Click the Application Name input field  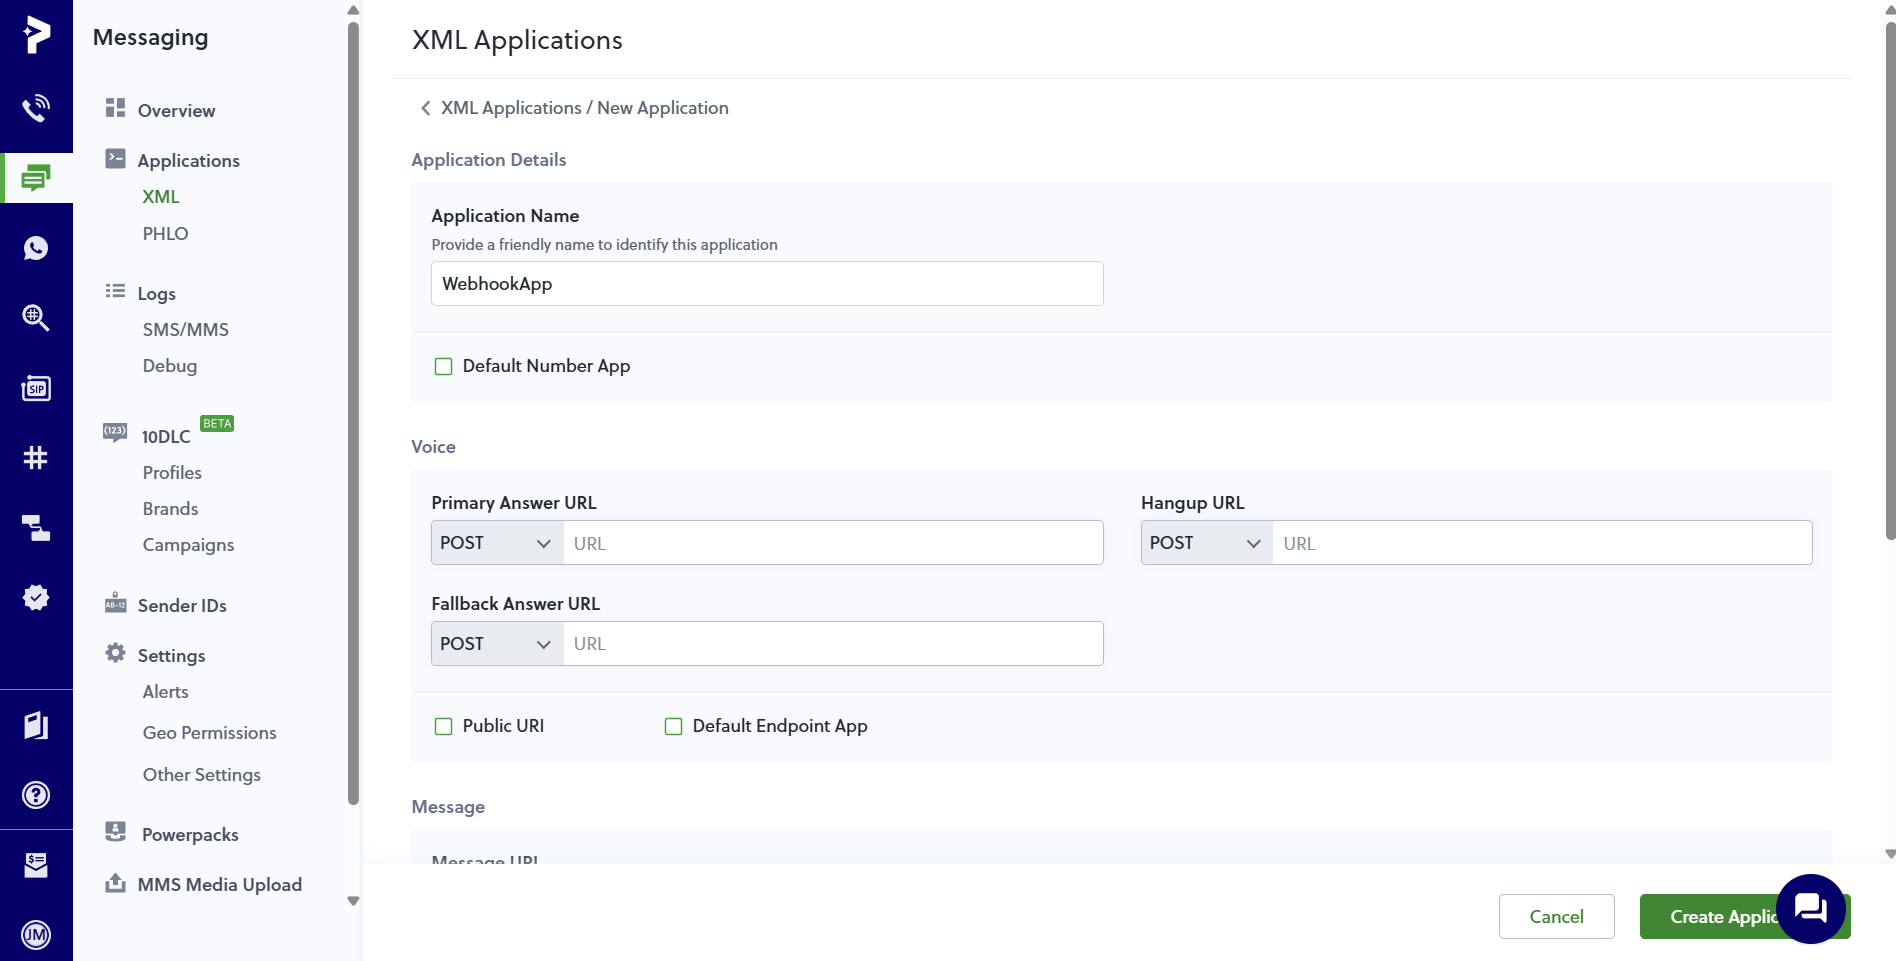click(x=767, y=284)
